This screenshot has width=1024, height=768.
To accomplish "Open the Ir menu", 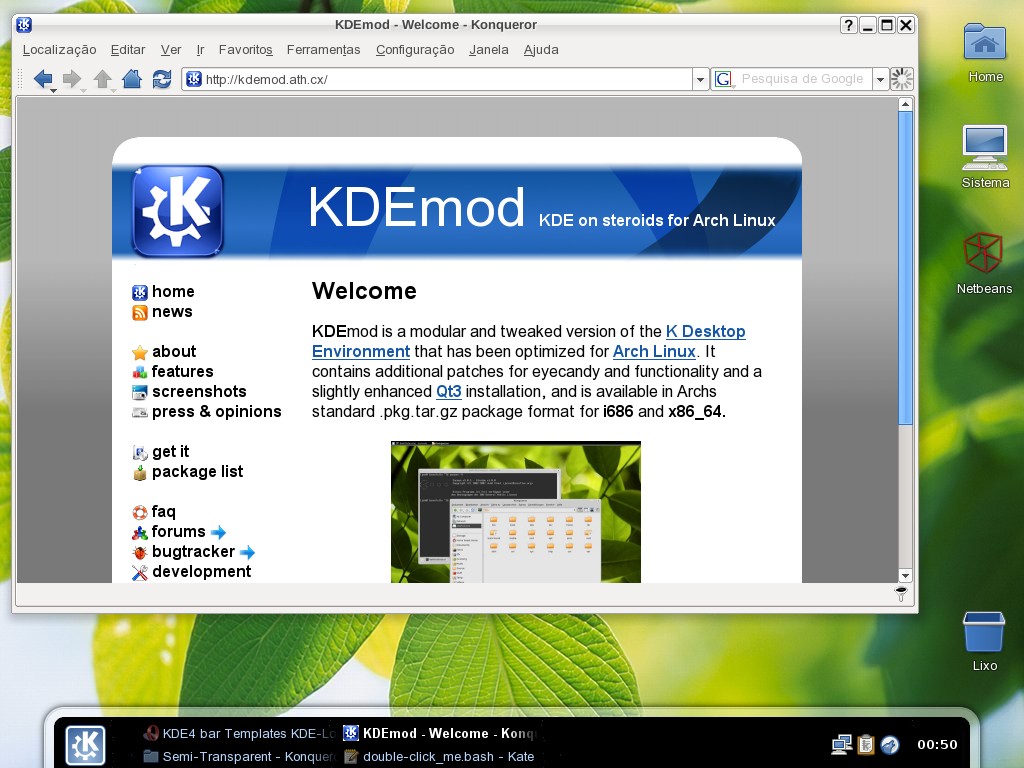I will [200, 50].
